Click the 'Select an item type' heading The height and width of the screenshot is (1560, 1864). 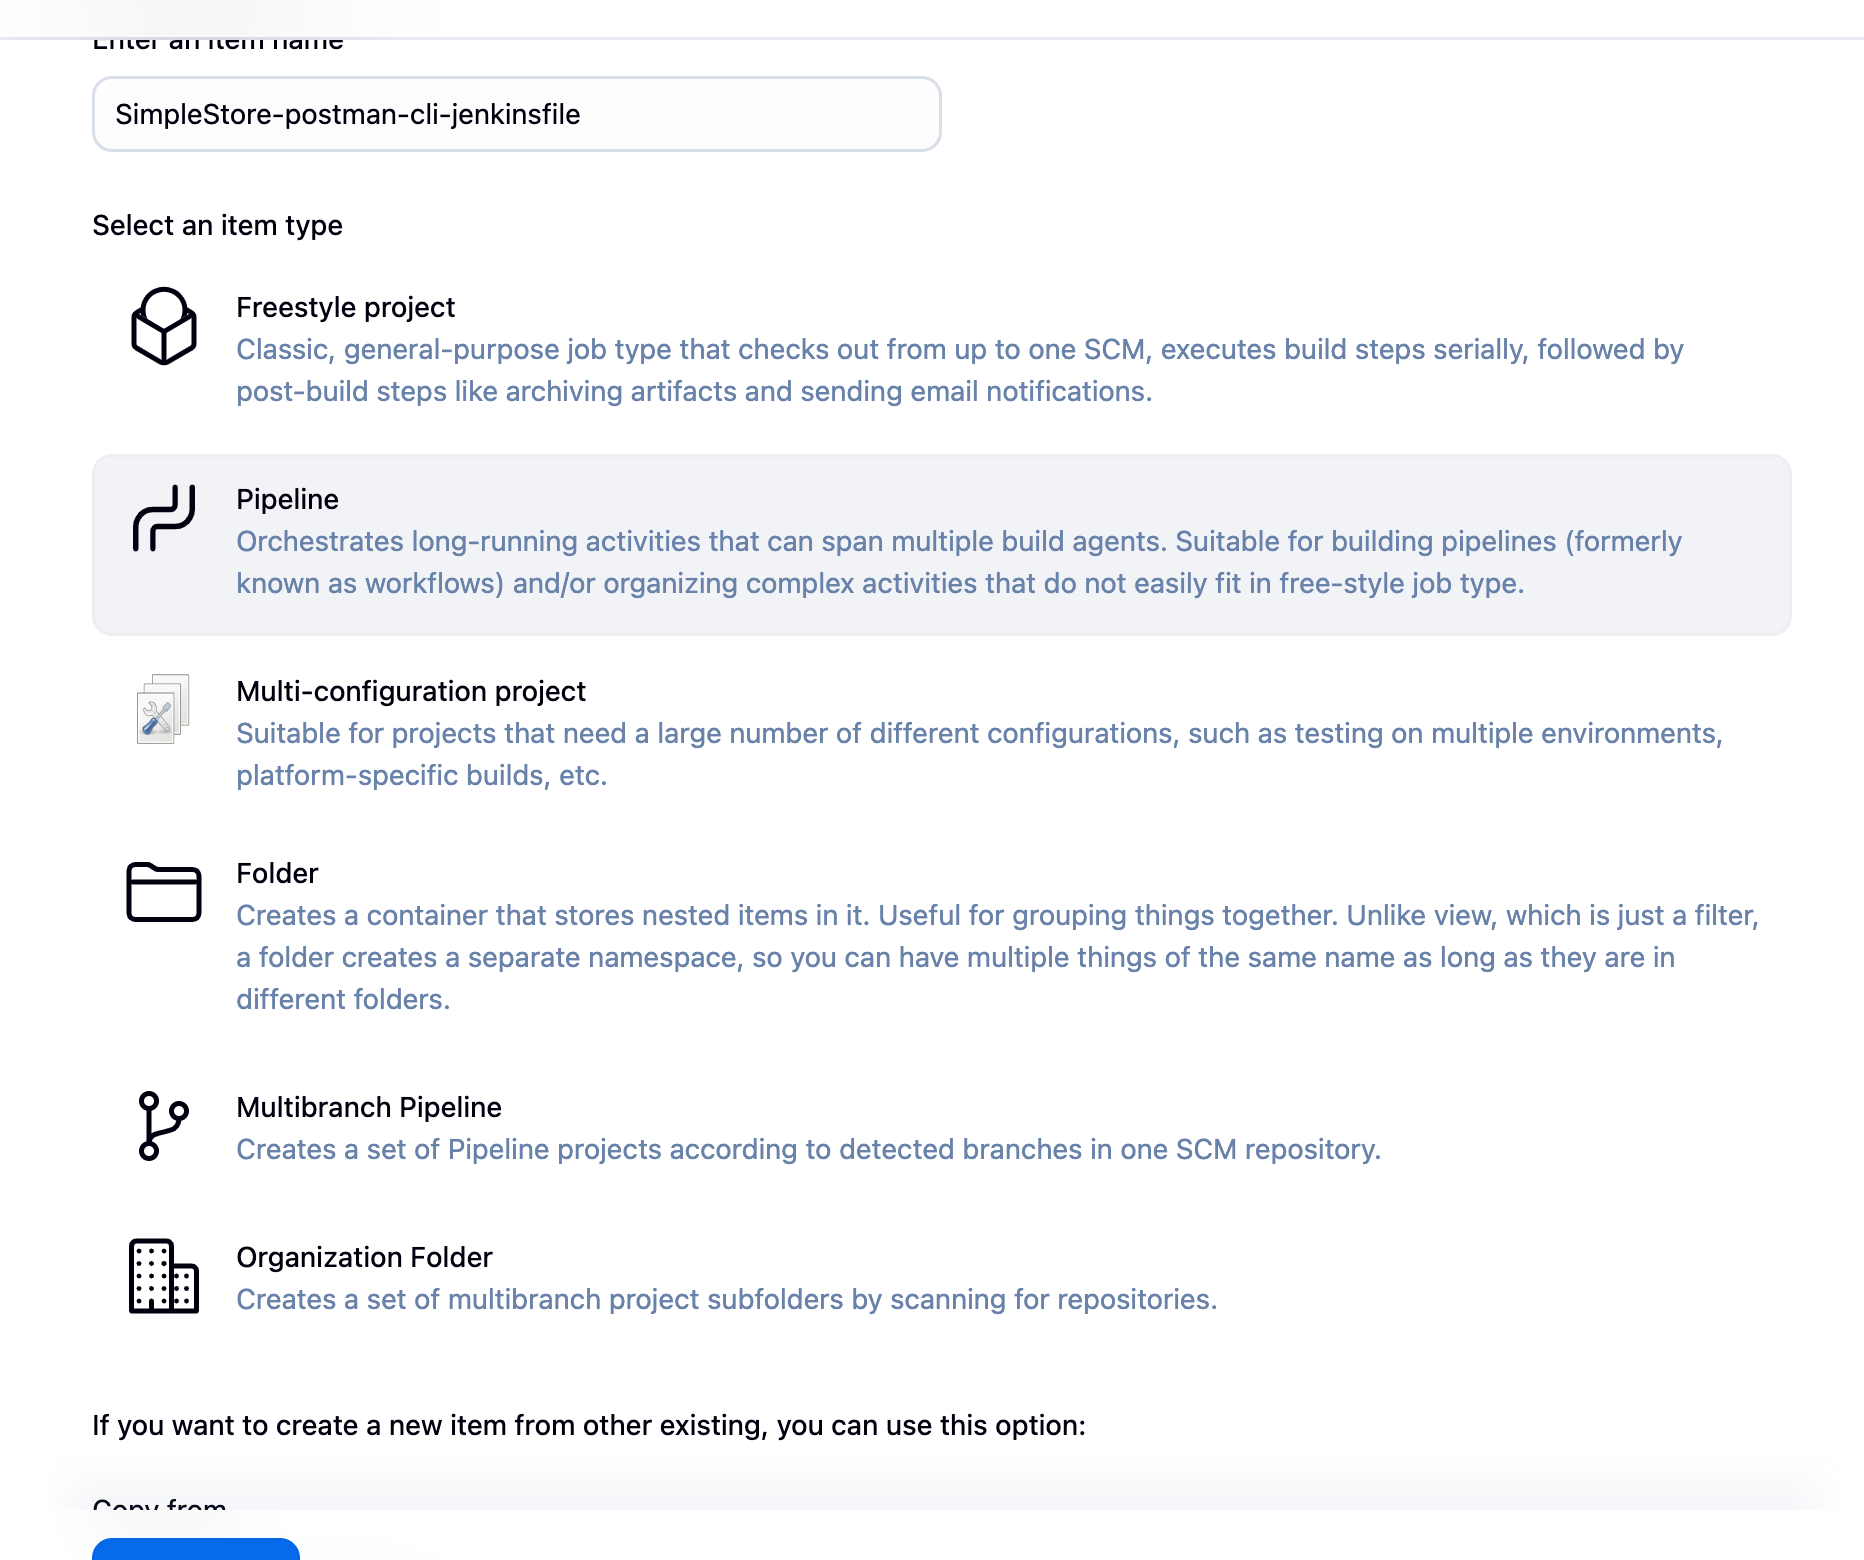point(217,225)
